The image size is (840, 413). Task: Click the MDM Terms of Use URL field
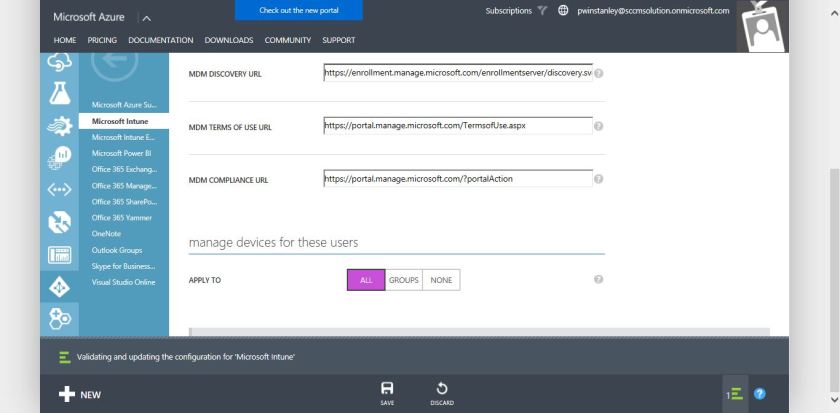(458, 126)
